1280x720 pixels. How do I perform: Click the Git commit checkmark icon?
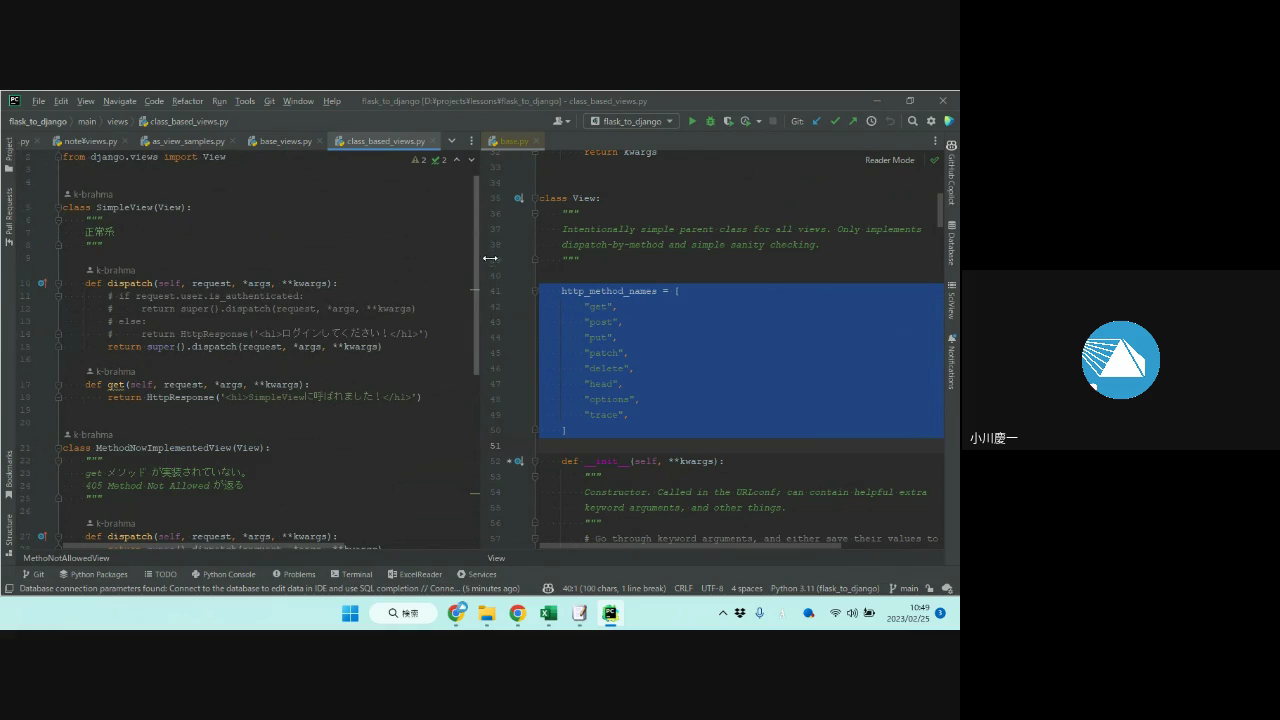(835, 121)
